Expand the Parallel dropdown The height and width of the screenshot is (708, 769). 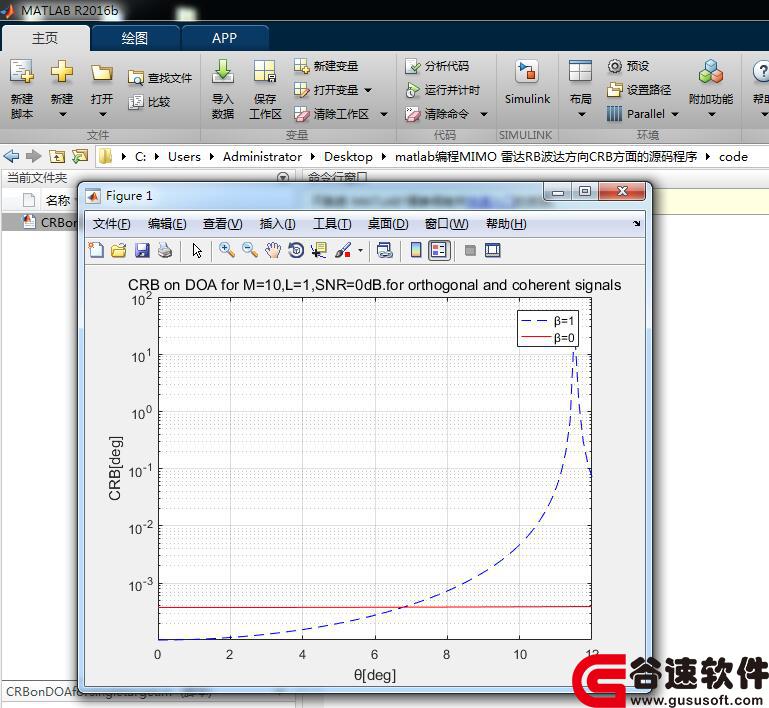click(x=675, y=115)
